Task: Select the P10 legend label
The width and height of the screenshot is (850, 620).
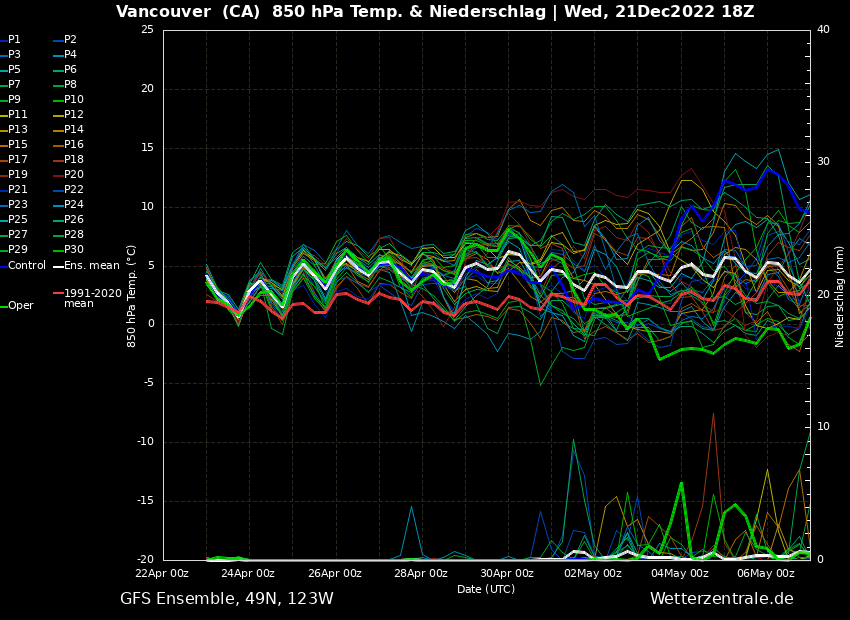Action: tap(74, 100)
